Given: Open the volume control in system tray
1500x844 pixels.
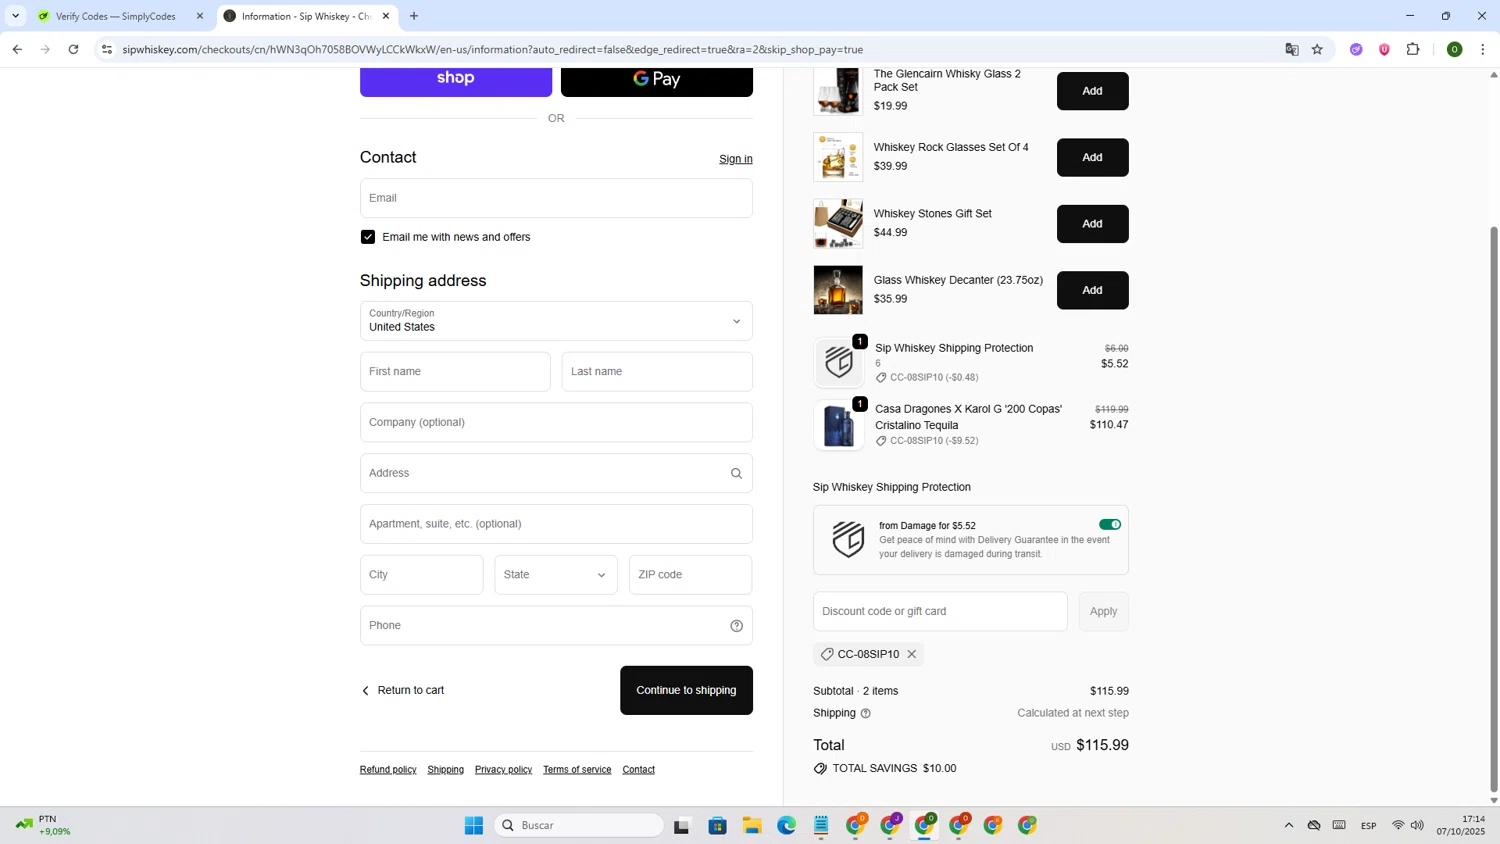Looking at the screenshot, I should coord(1418,825).
